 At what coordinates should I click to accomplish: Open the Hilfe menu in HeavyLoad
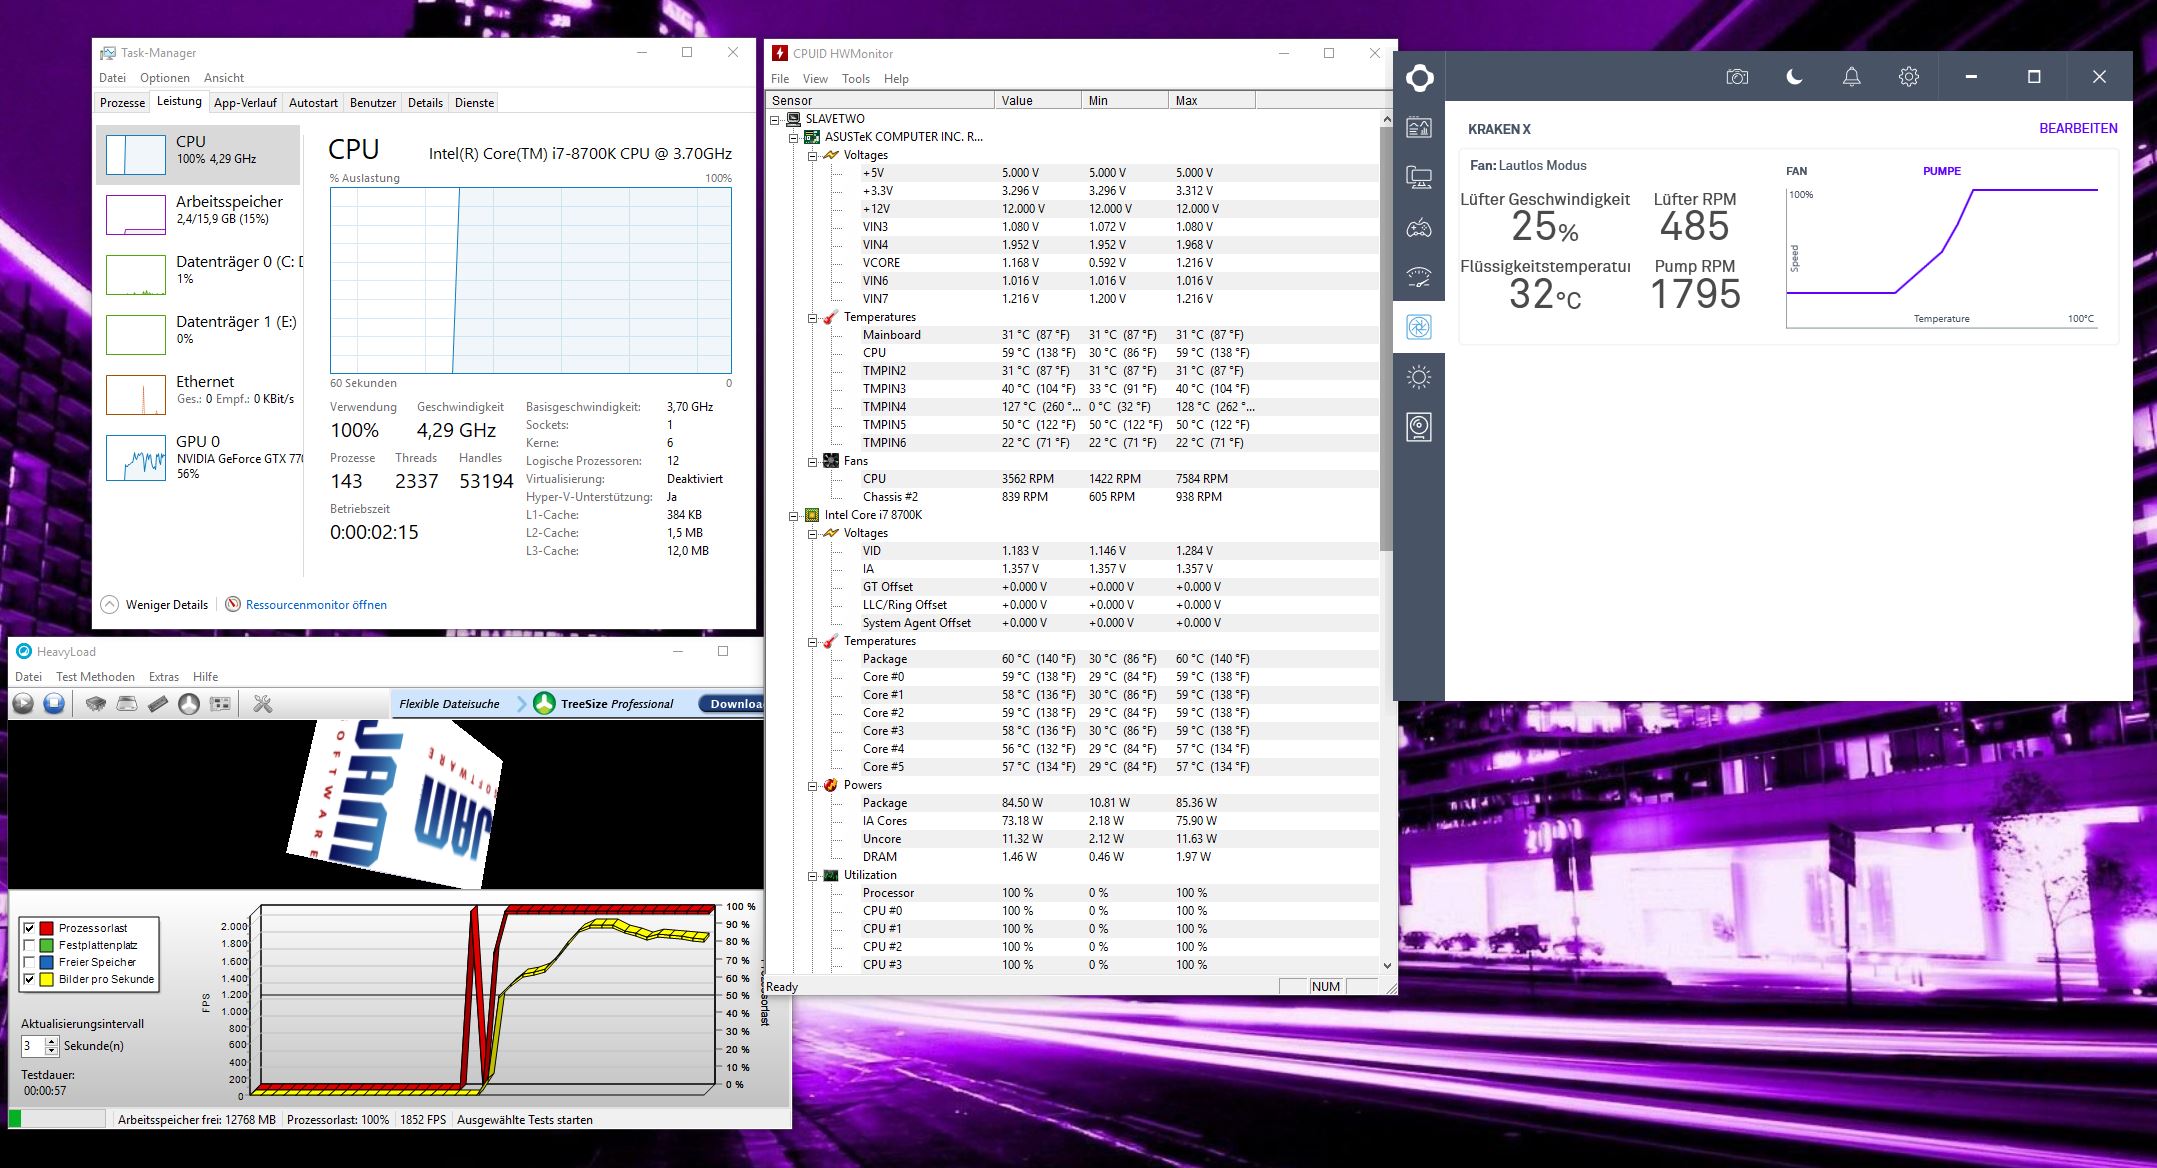point(205,677)
